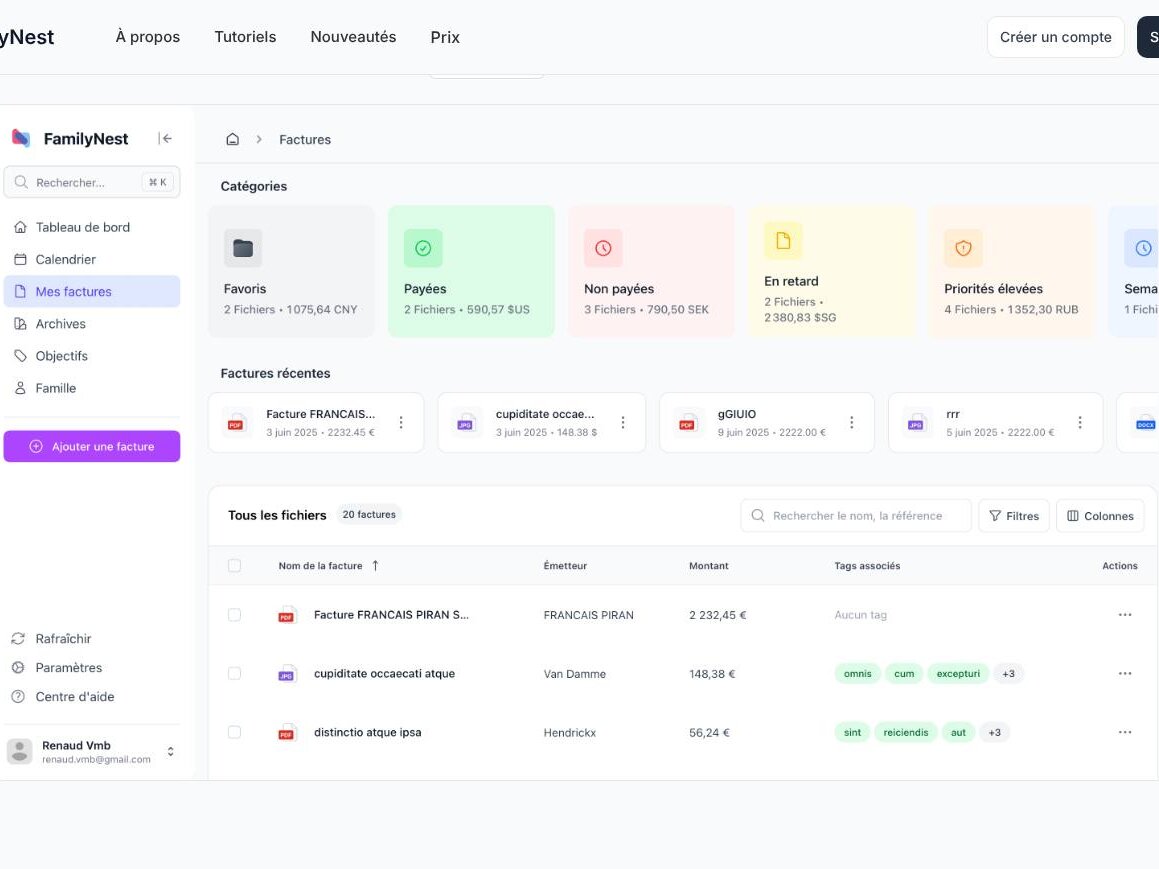Collapse the FamilyNest sidebar

[x=165, y=138]
